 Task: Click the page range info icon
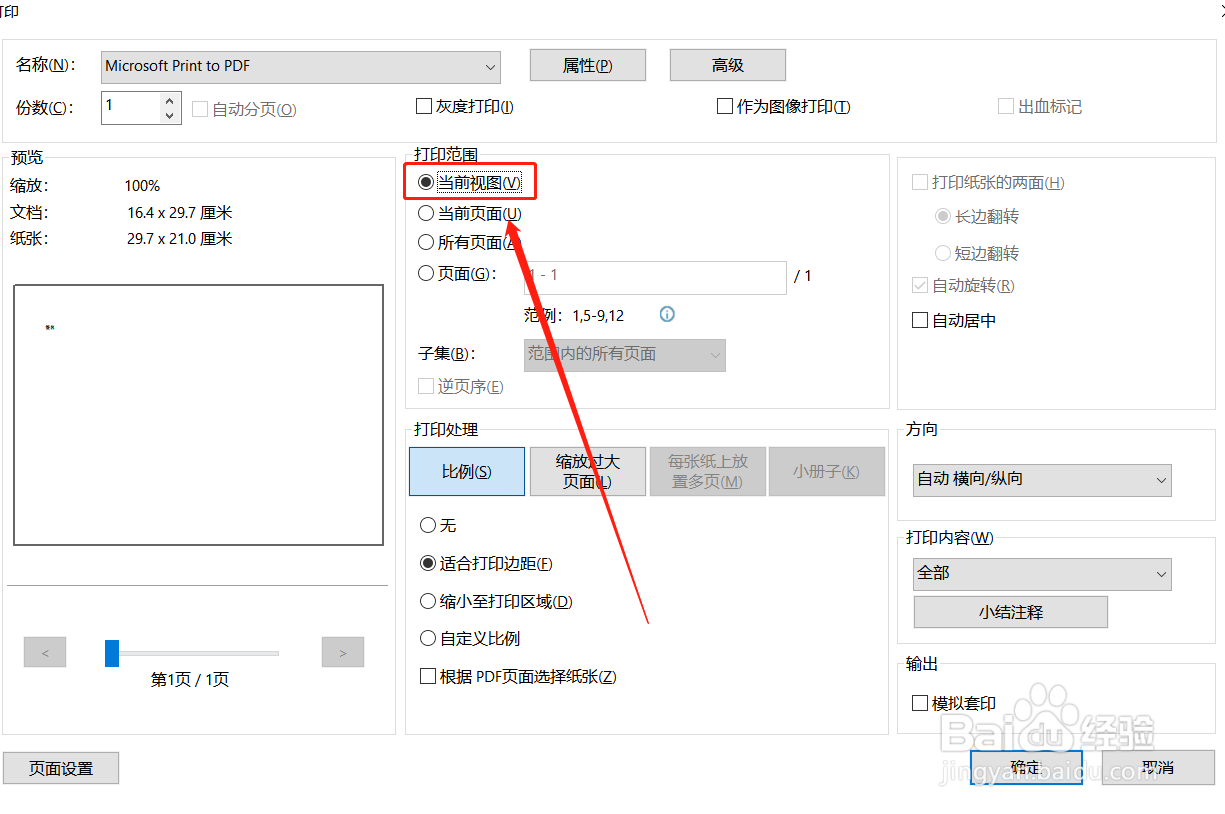click(x=666, y=314)
